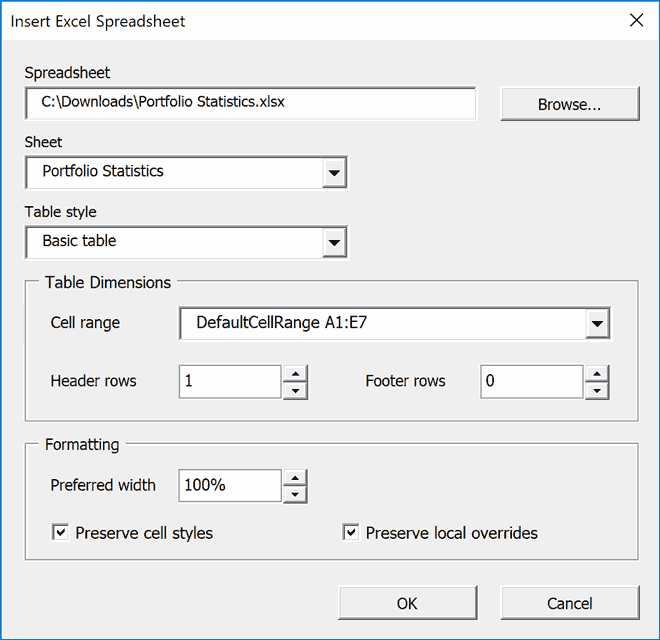Viewport: 660px width, 640px height.
Task: Decrease Preferred width with the down arrow
Action: (295, 495)
